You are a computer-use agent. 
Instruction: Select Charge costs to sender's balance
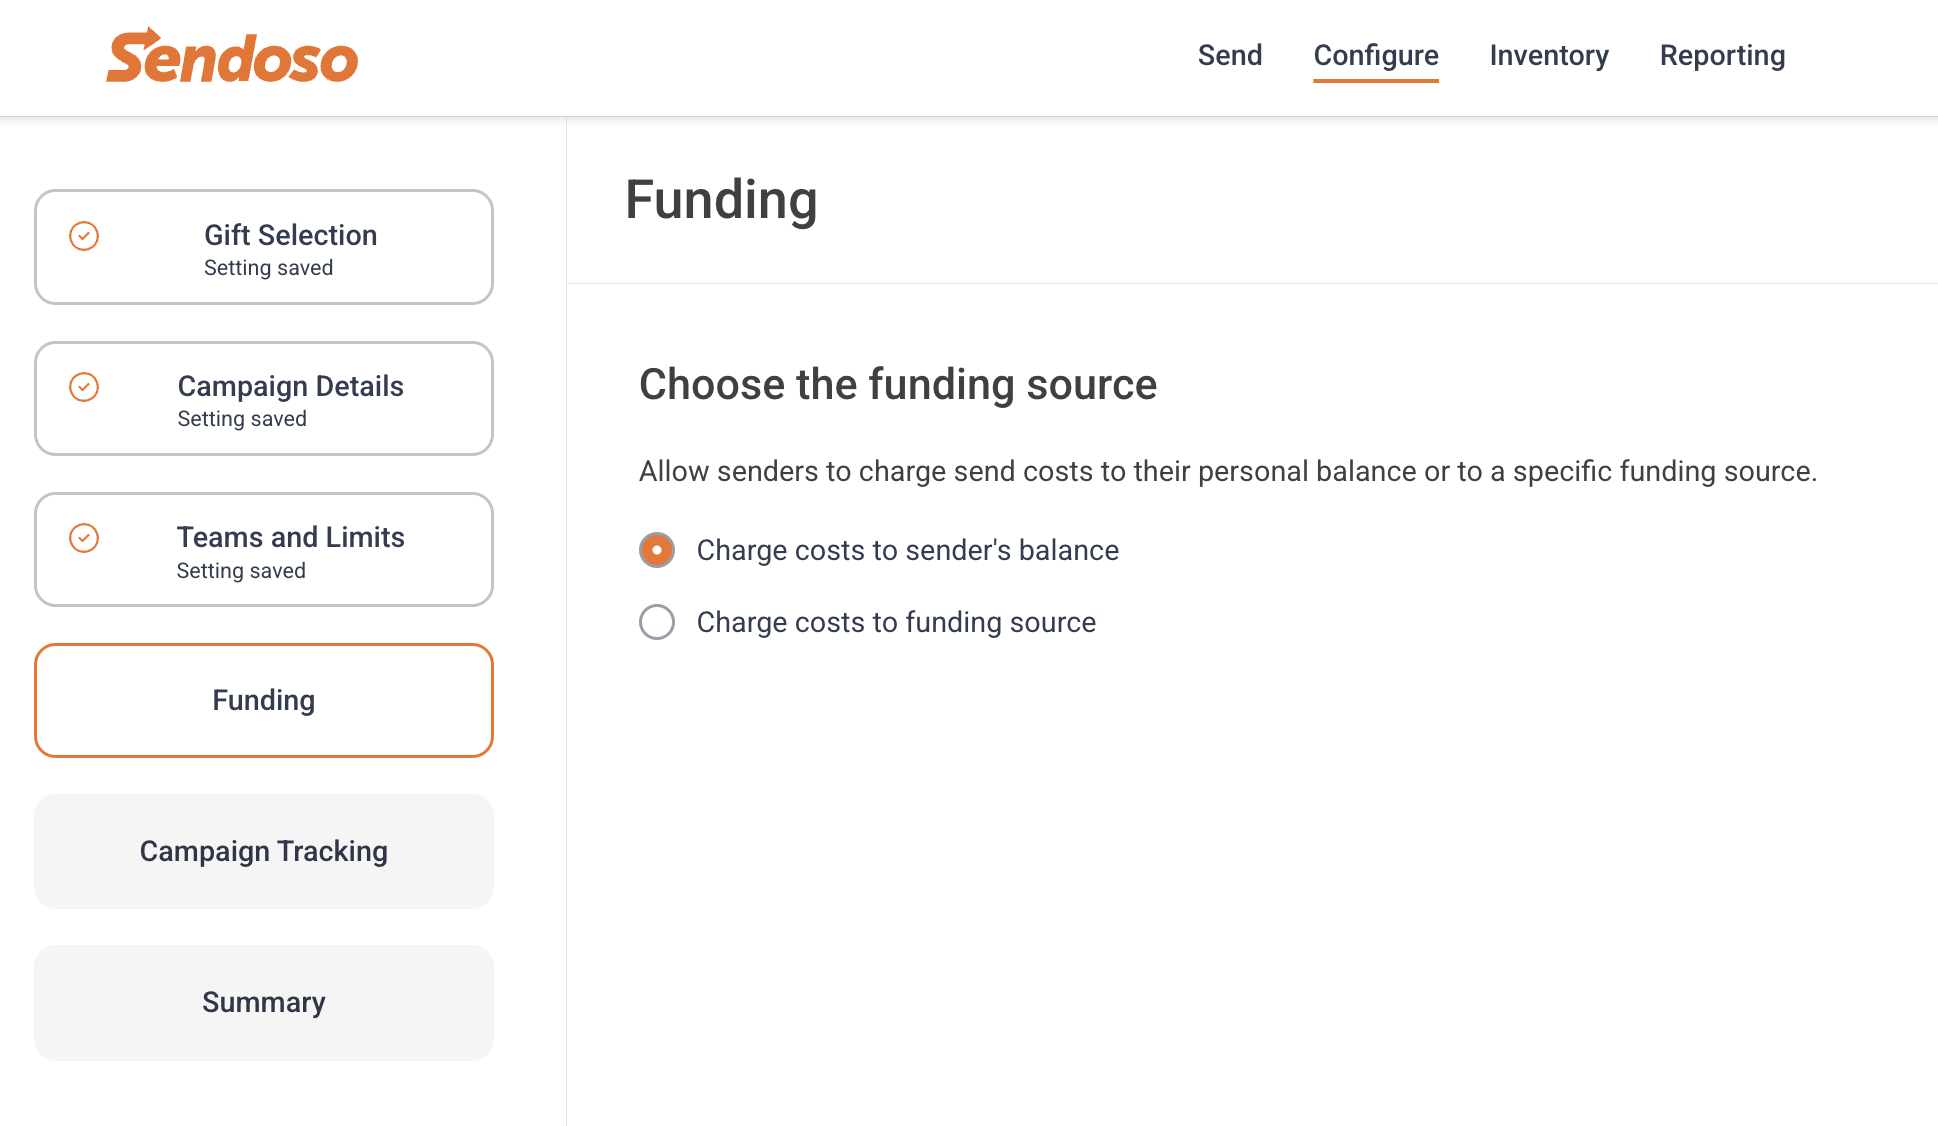657,550
